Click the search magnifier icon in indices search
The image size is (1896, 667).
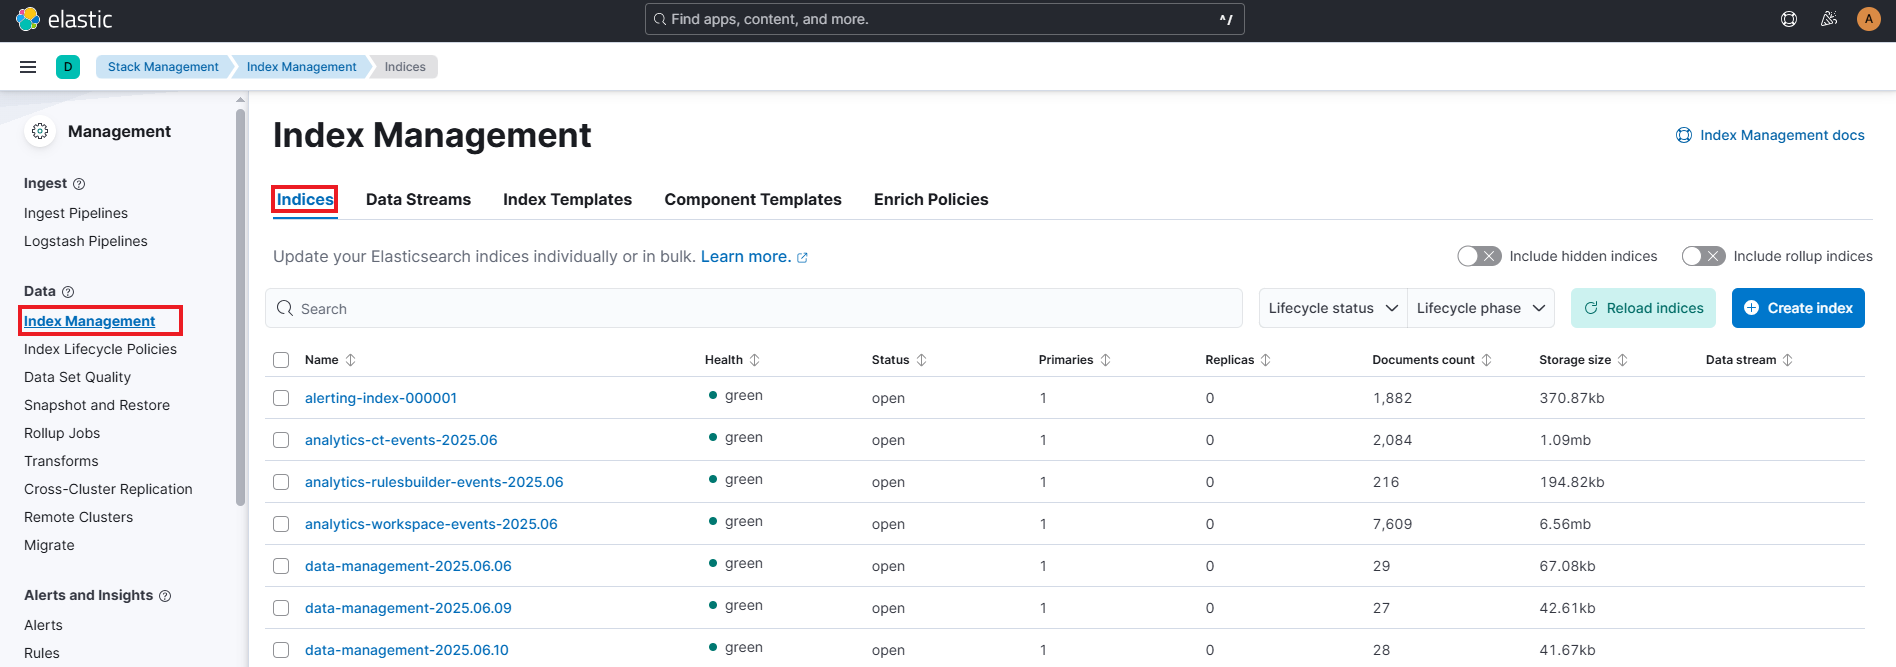(x=285, y=308)
